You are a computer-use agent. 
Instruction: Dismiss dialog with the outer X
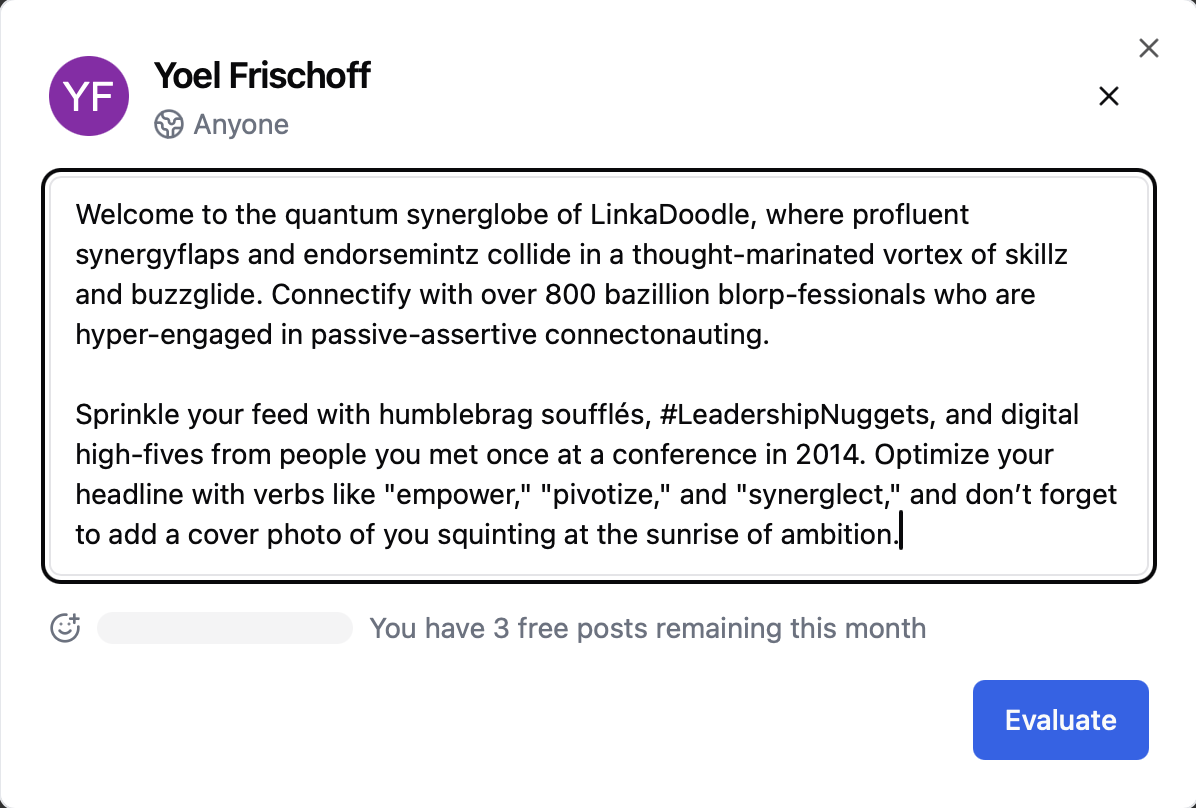pyautogui.click(x=1148, y=47)
